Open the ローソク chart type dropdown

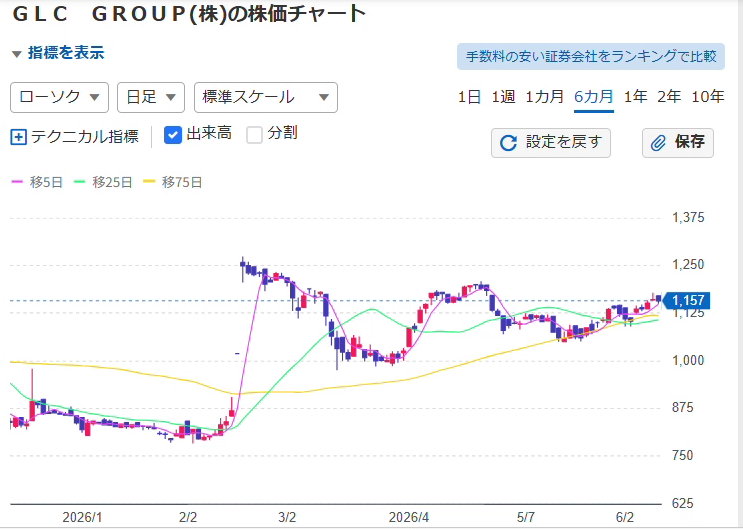coord(59,98)
